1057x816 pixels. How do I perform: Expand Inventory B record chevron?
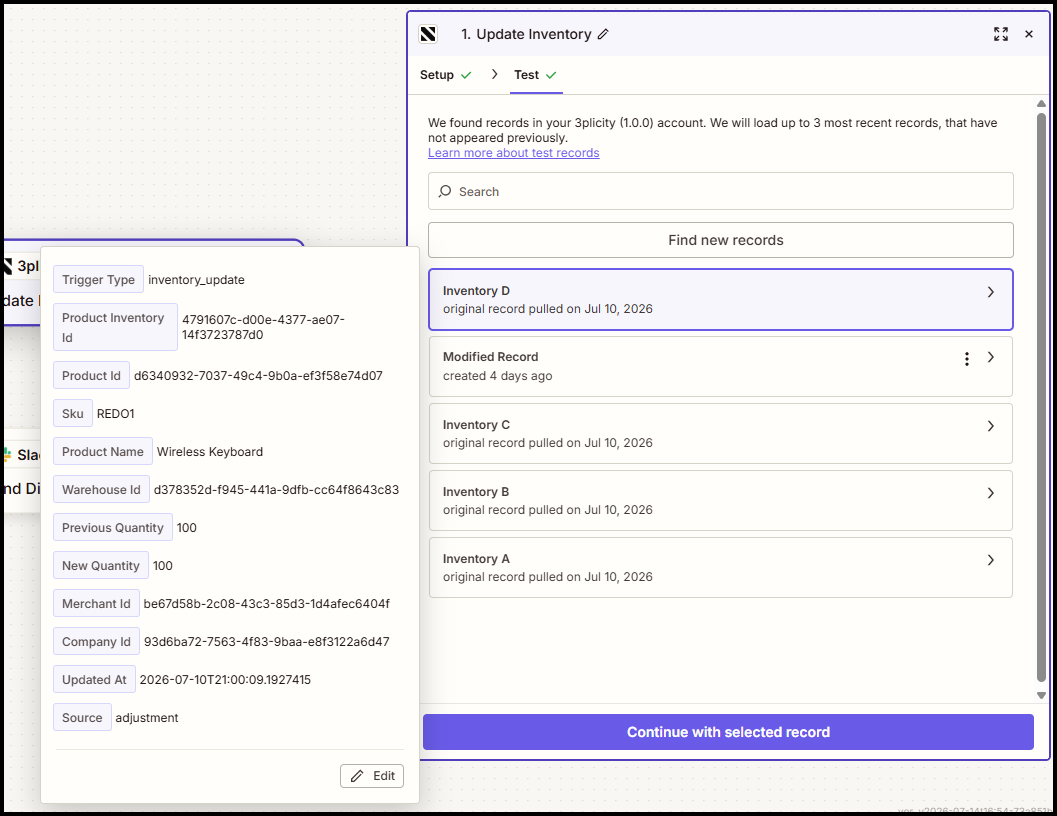[x=990, y=493]
